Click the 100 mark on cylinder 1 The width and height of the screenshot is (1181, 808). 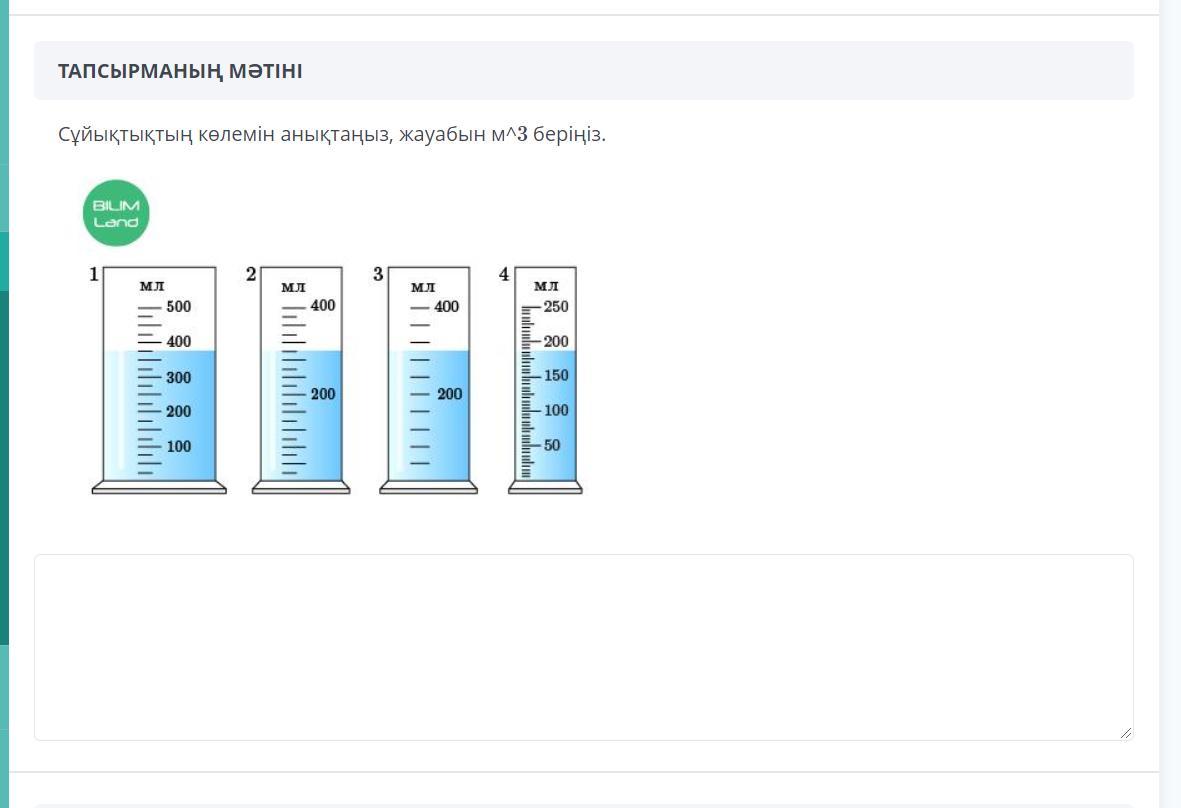[x=178, y=446]
